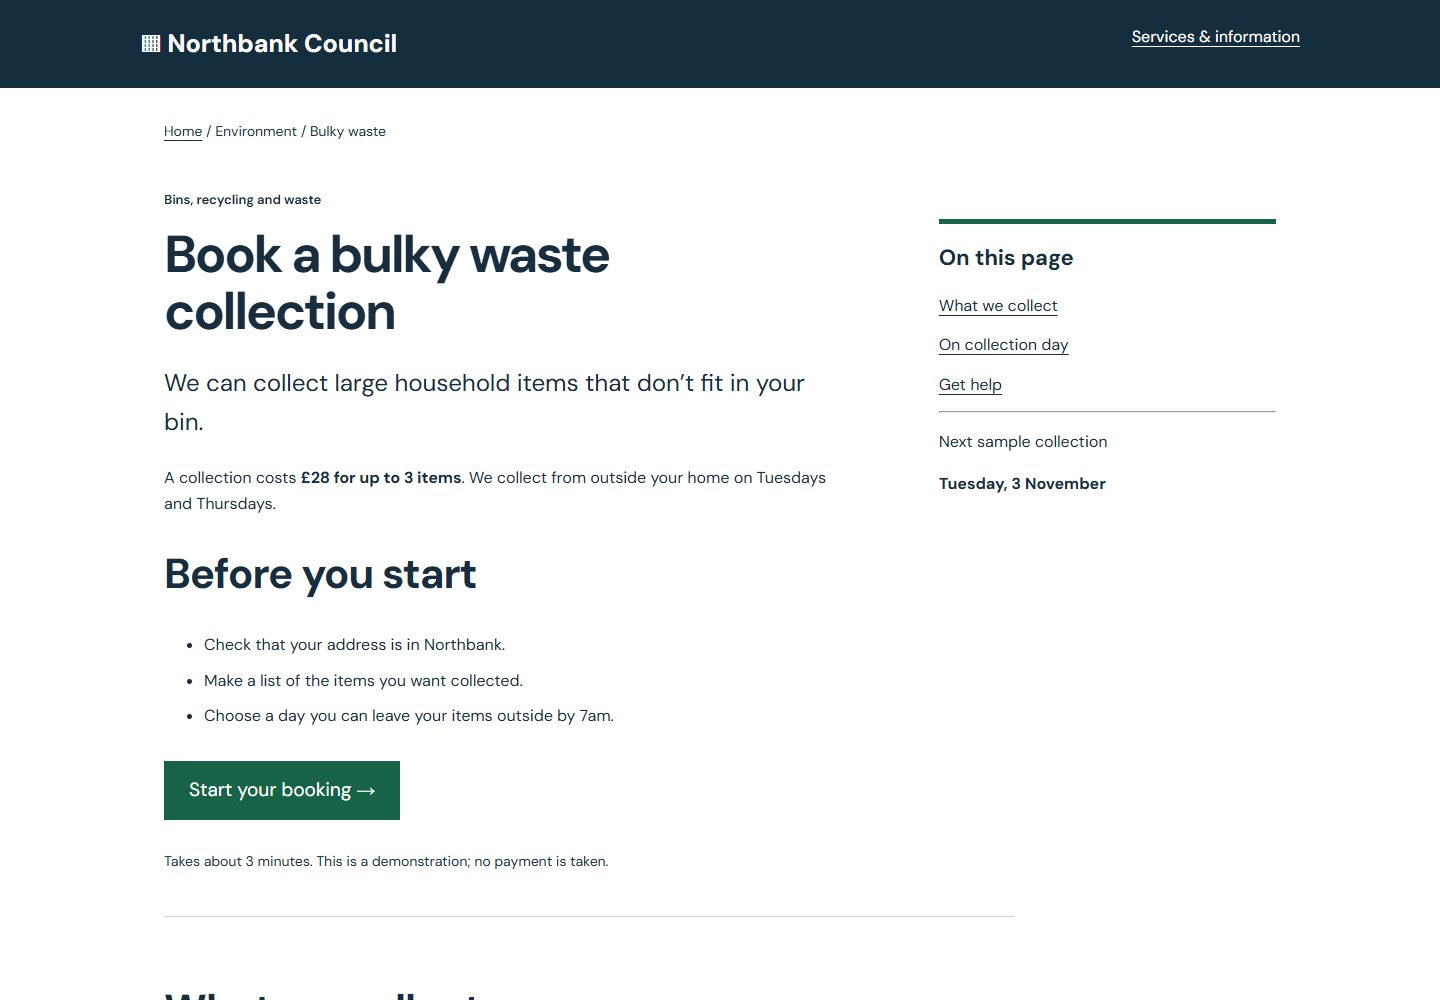Open the Get help anchor link
The height and width of the screenshot is (1000, 1440).
970,385
